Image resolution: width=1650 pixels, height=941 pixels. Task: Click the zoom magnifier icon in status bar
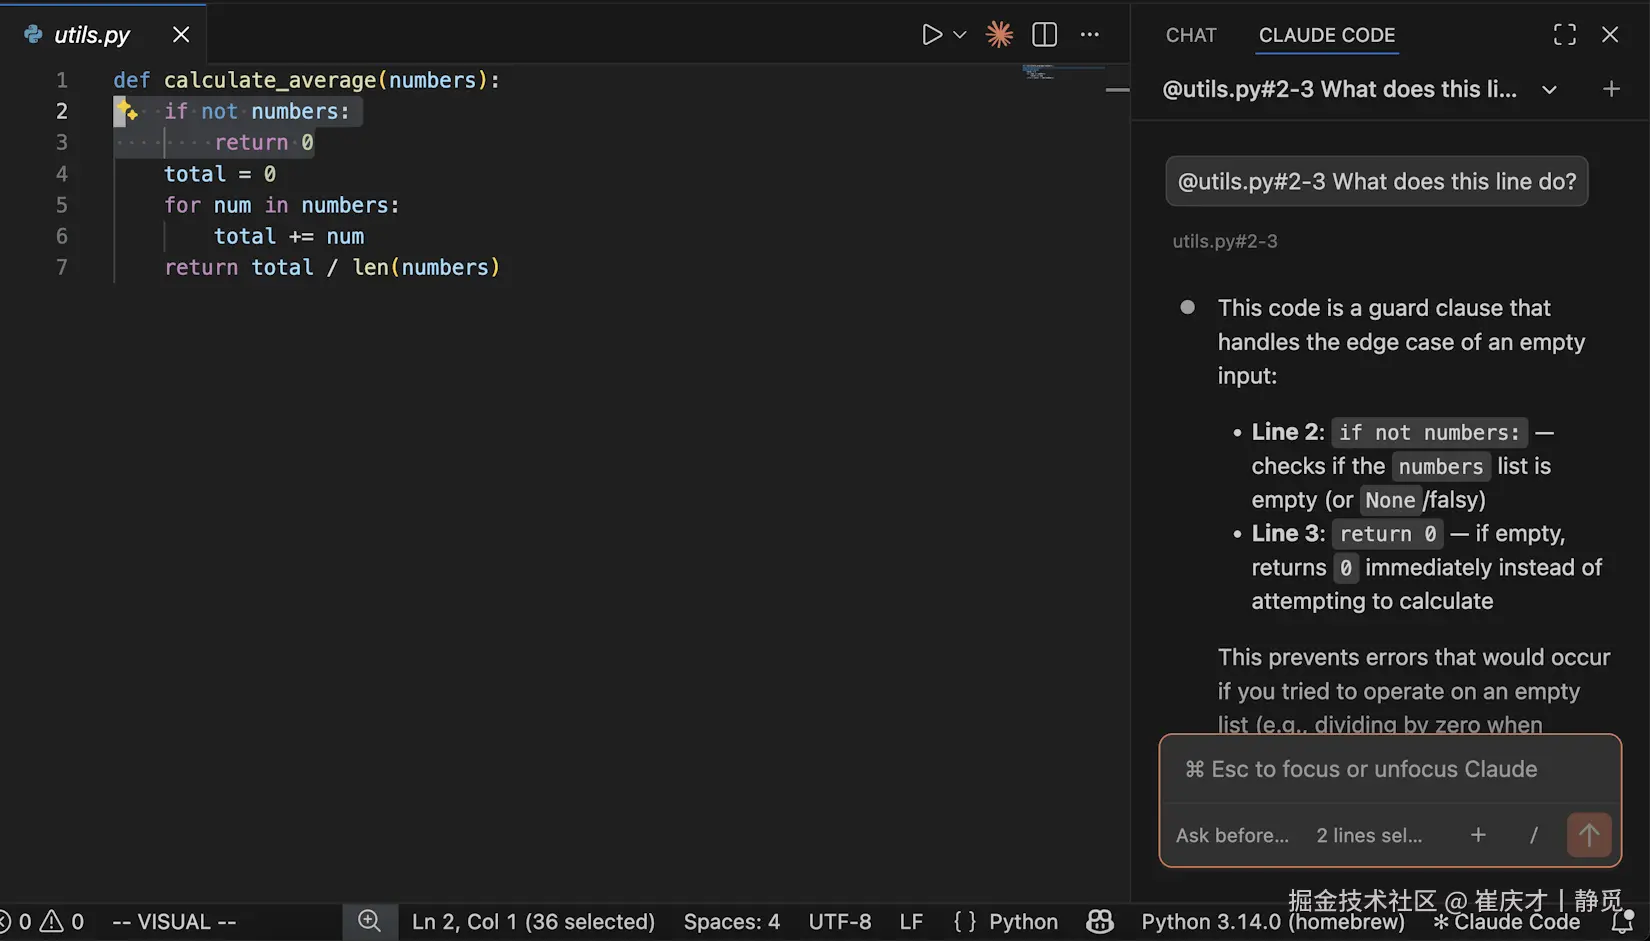369,921
